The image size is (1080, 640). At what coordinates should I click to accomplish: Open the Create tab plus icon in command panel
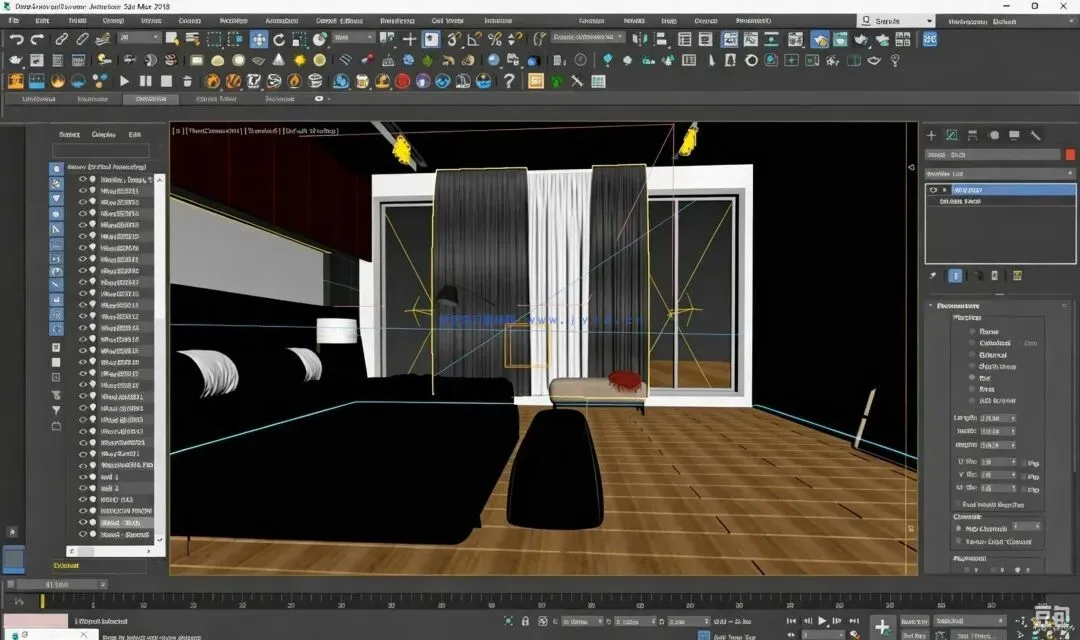[931, 135]
